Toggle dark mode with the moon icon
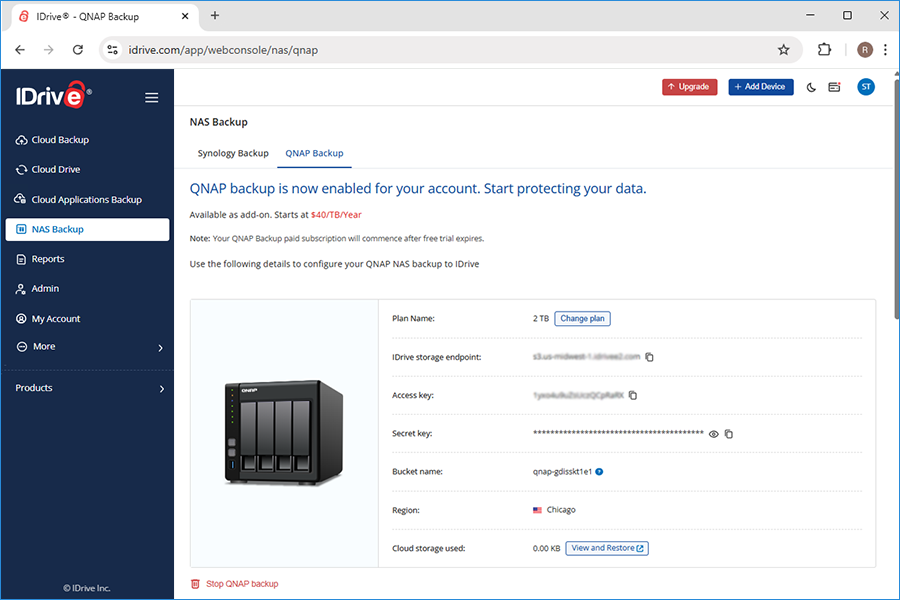Screen dimensions: 900x600 (811, 87)
